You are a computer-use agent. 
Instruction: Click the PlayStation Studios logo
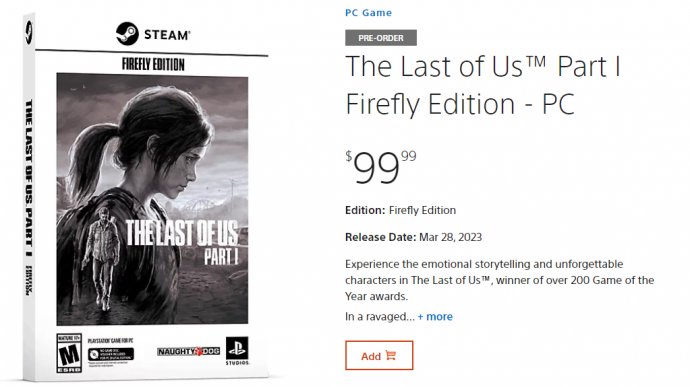pyautogui.click(x=237, y=351)
